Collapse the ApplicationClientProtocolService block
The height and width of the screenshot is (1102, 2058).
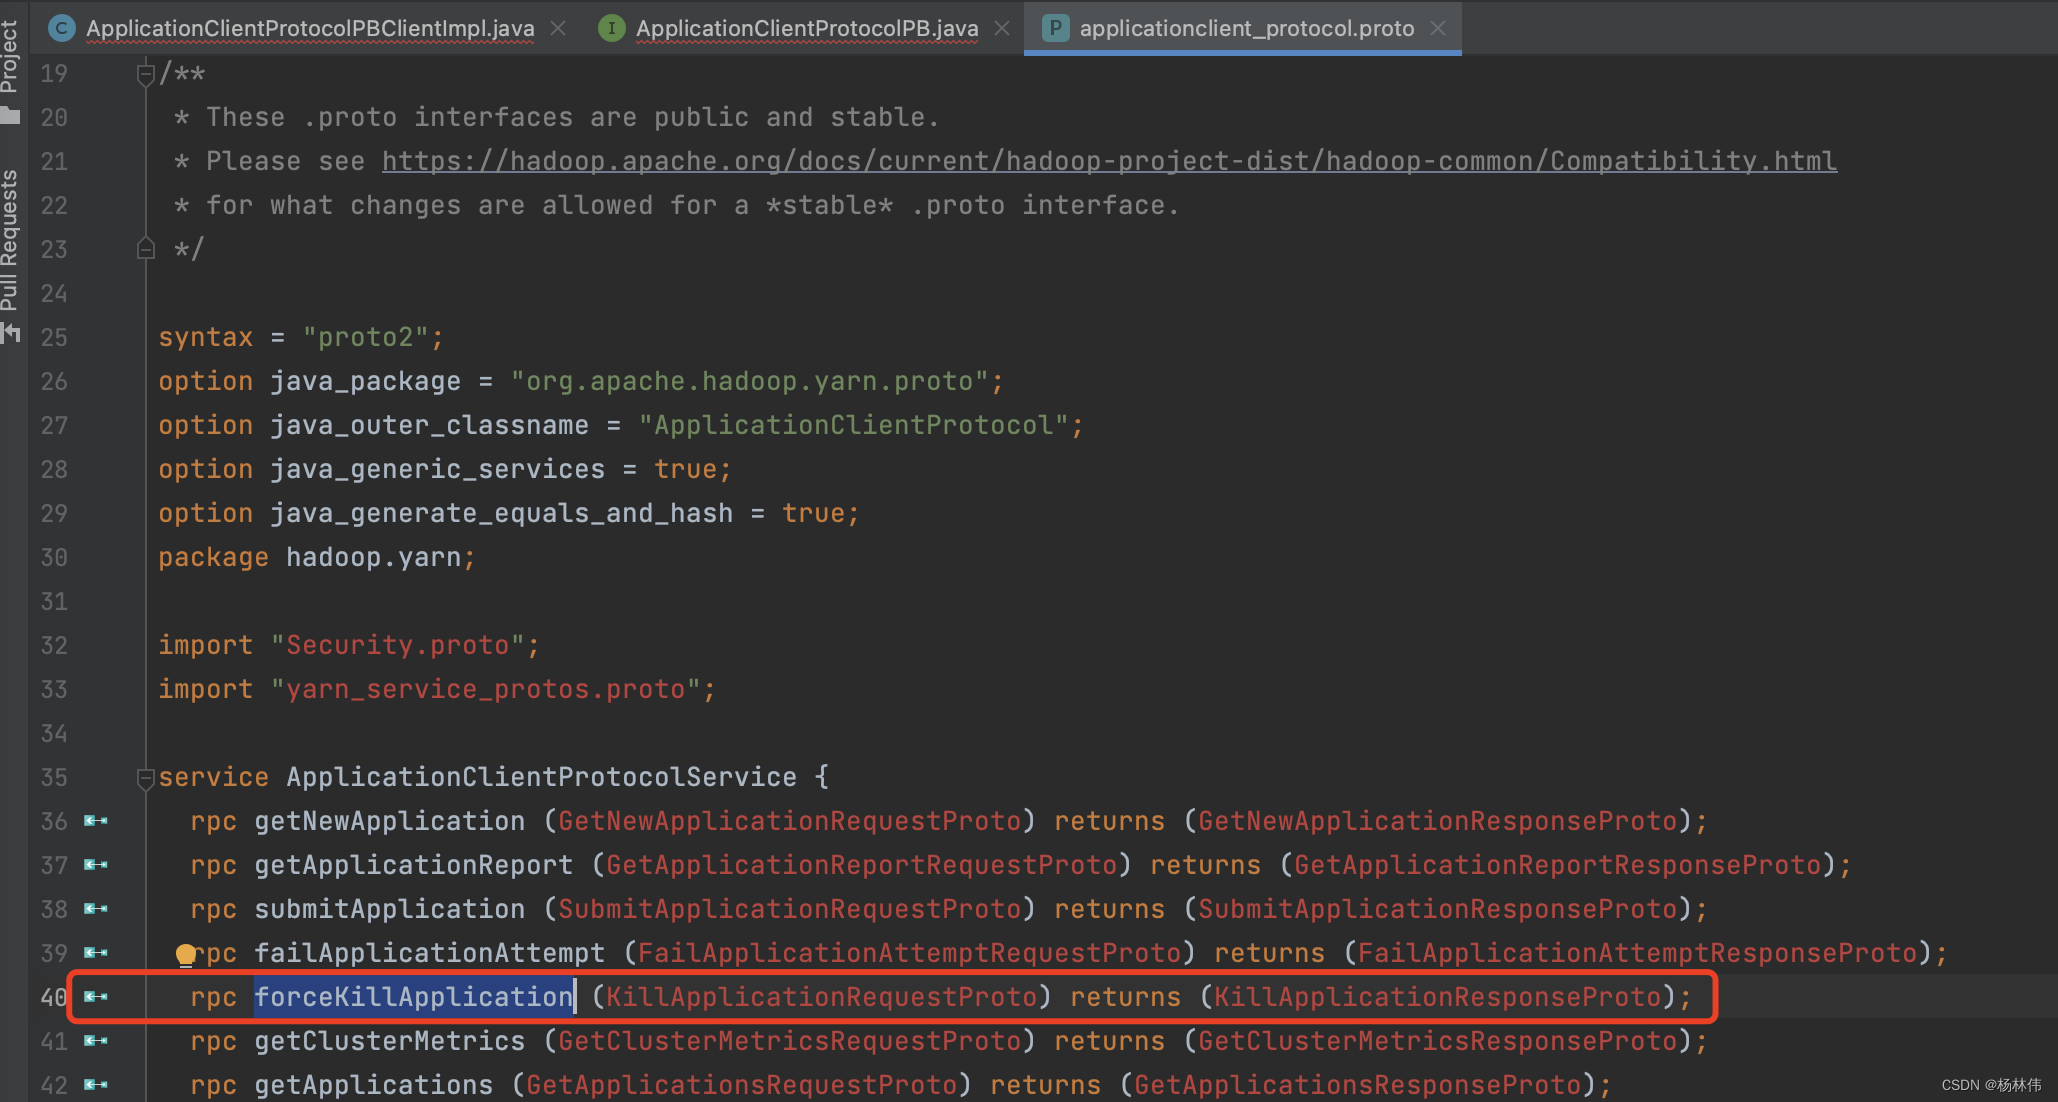(146, 777)
